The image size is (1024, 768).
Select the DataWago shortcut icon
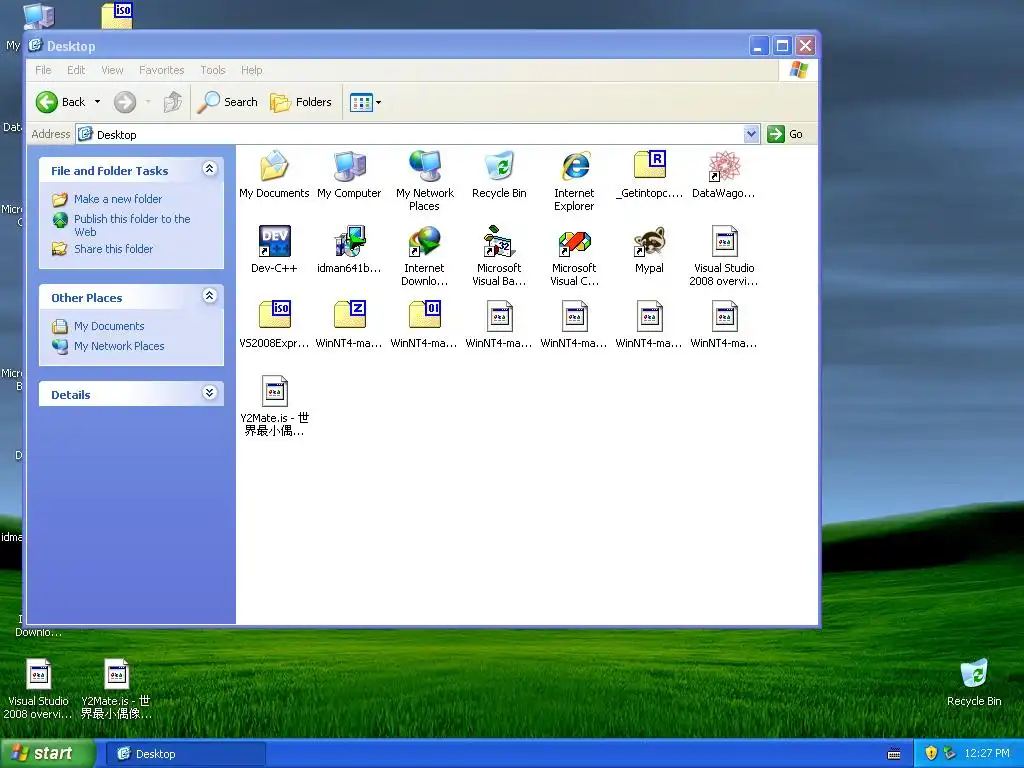pos(724,166)
